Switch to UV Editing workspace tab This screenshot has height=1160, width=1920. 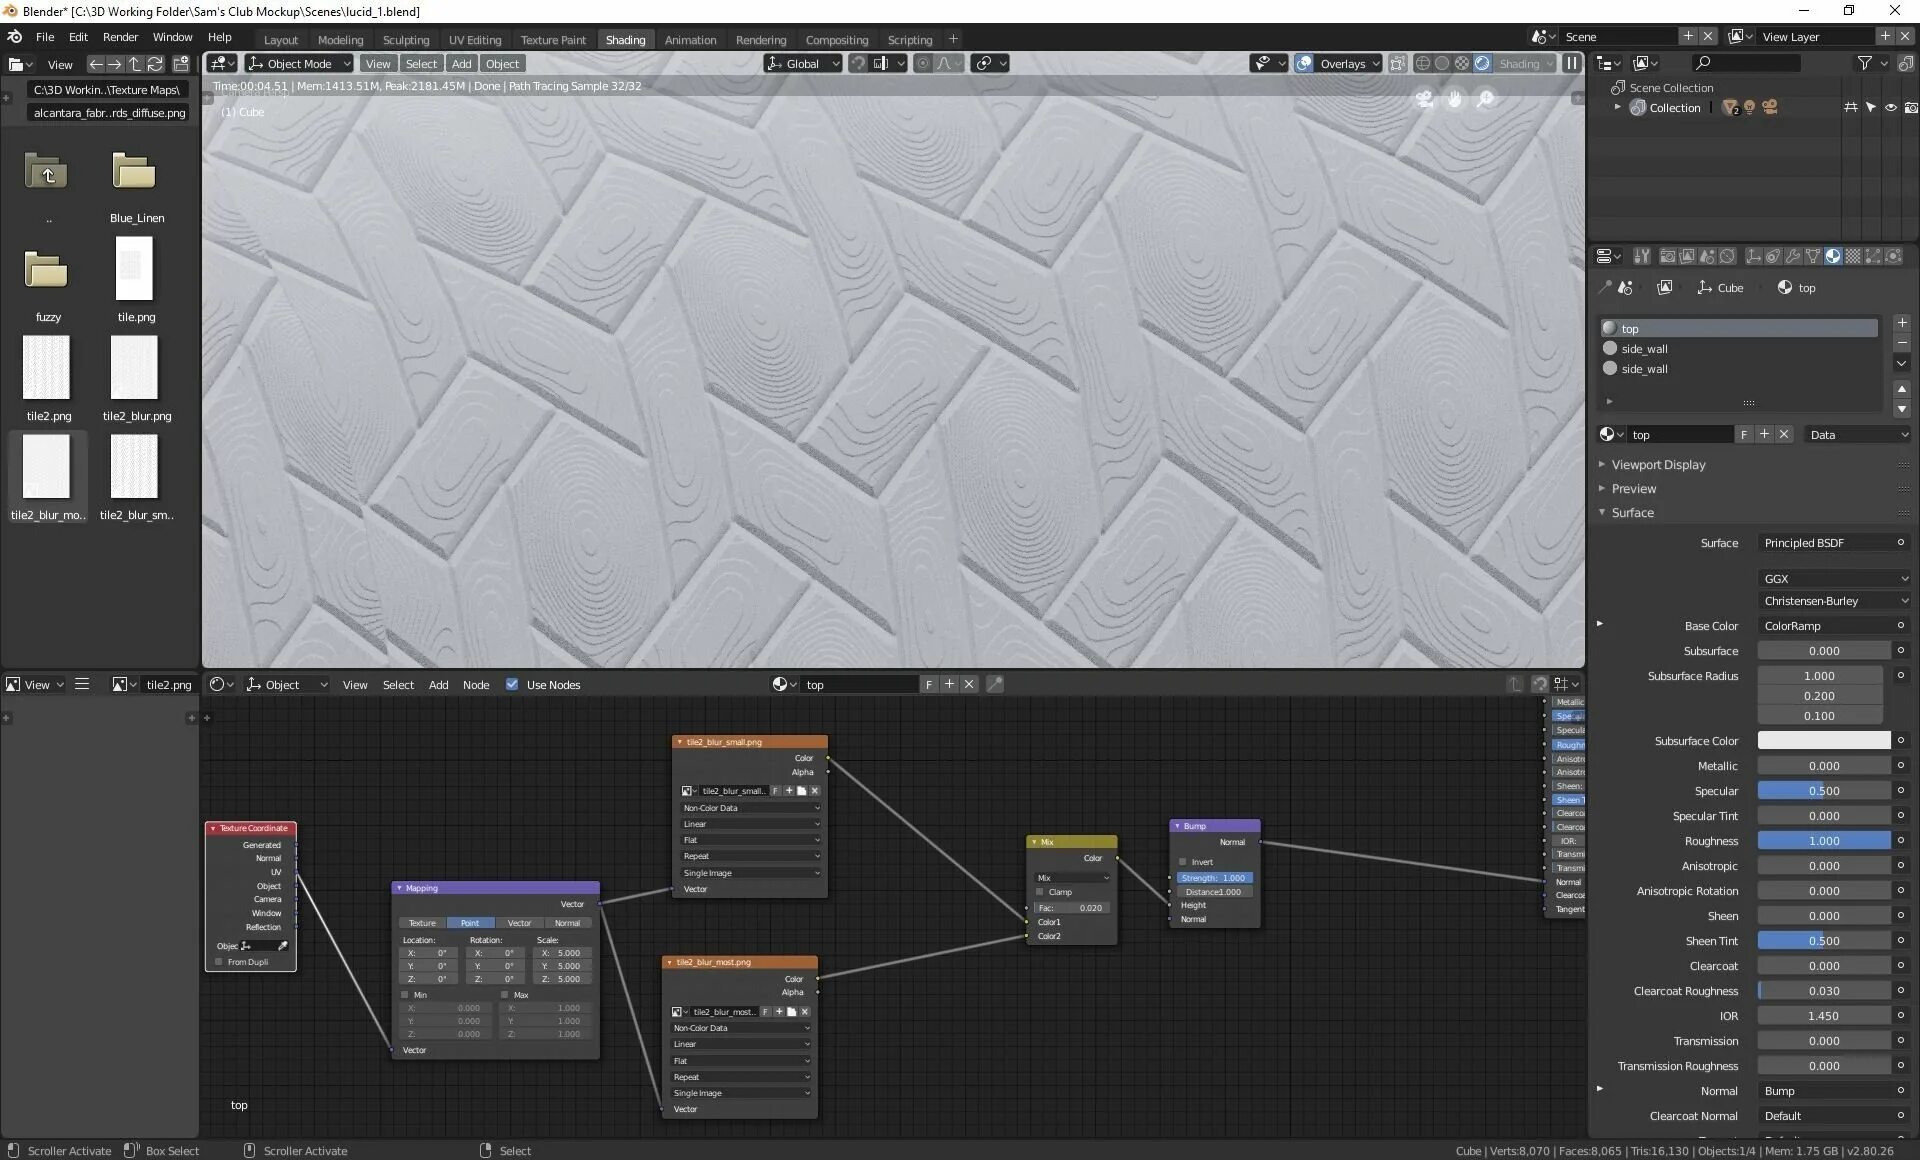click(x=474, y=40)
